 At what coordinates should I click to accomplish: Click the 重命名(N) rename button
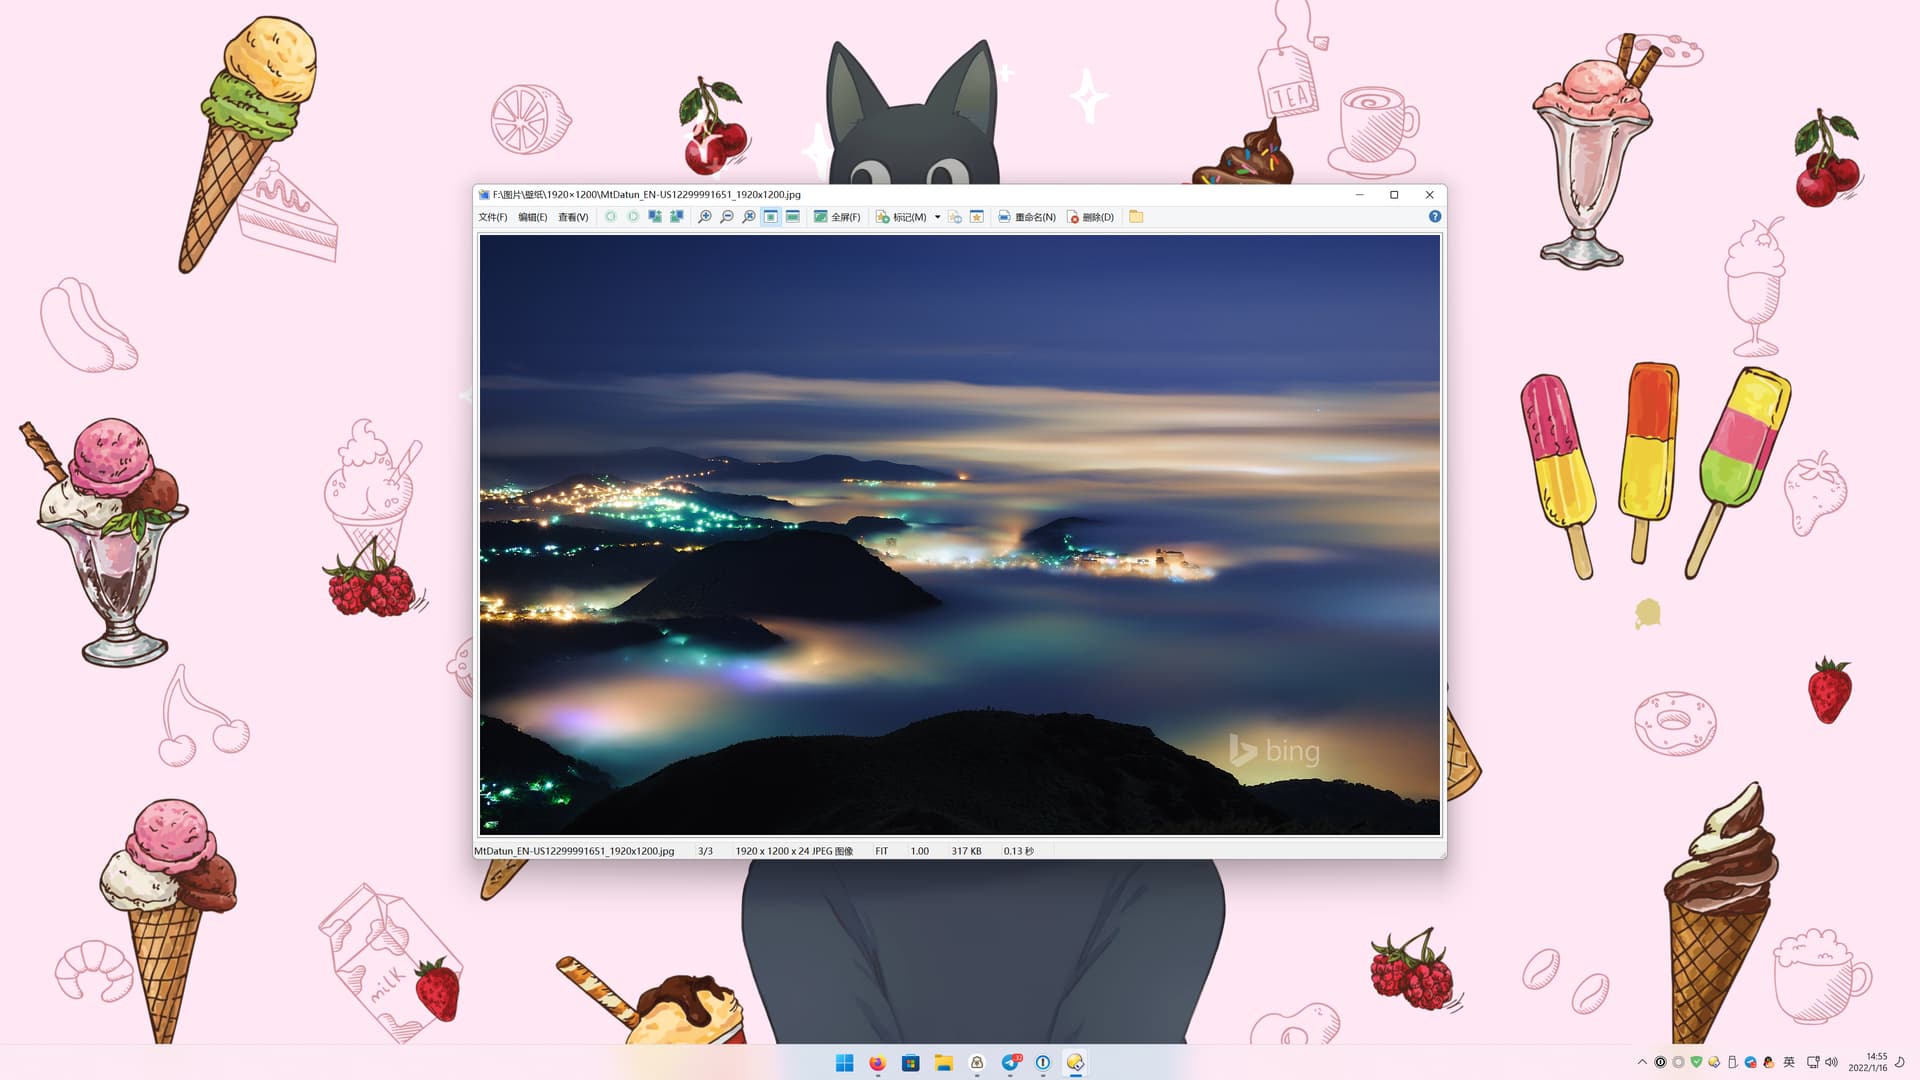tap(1027, 217)
